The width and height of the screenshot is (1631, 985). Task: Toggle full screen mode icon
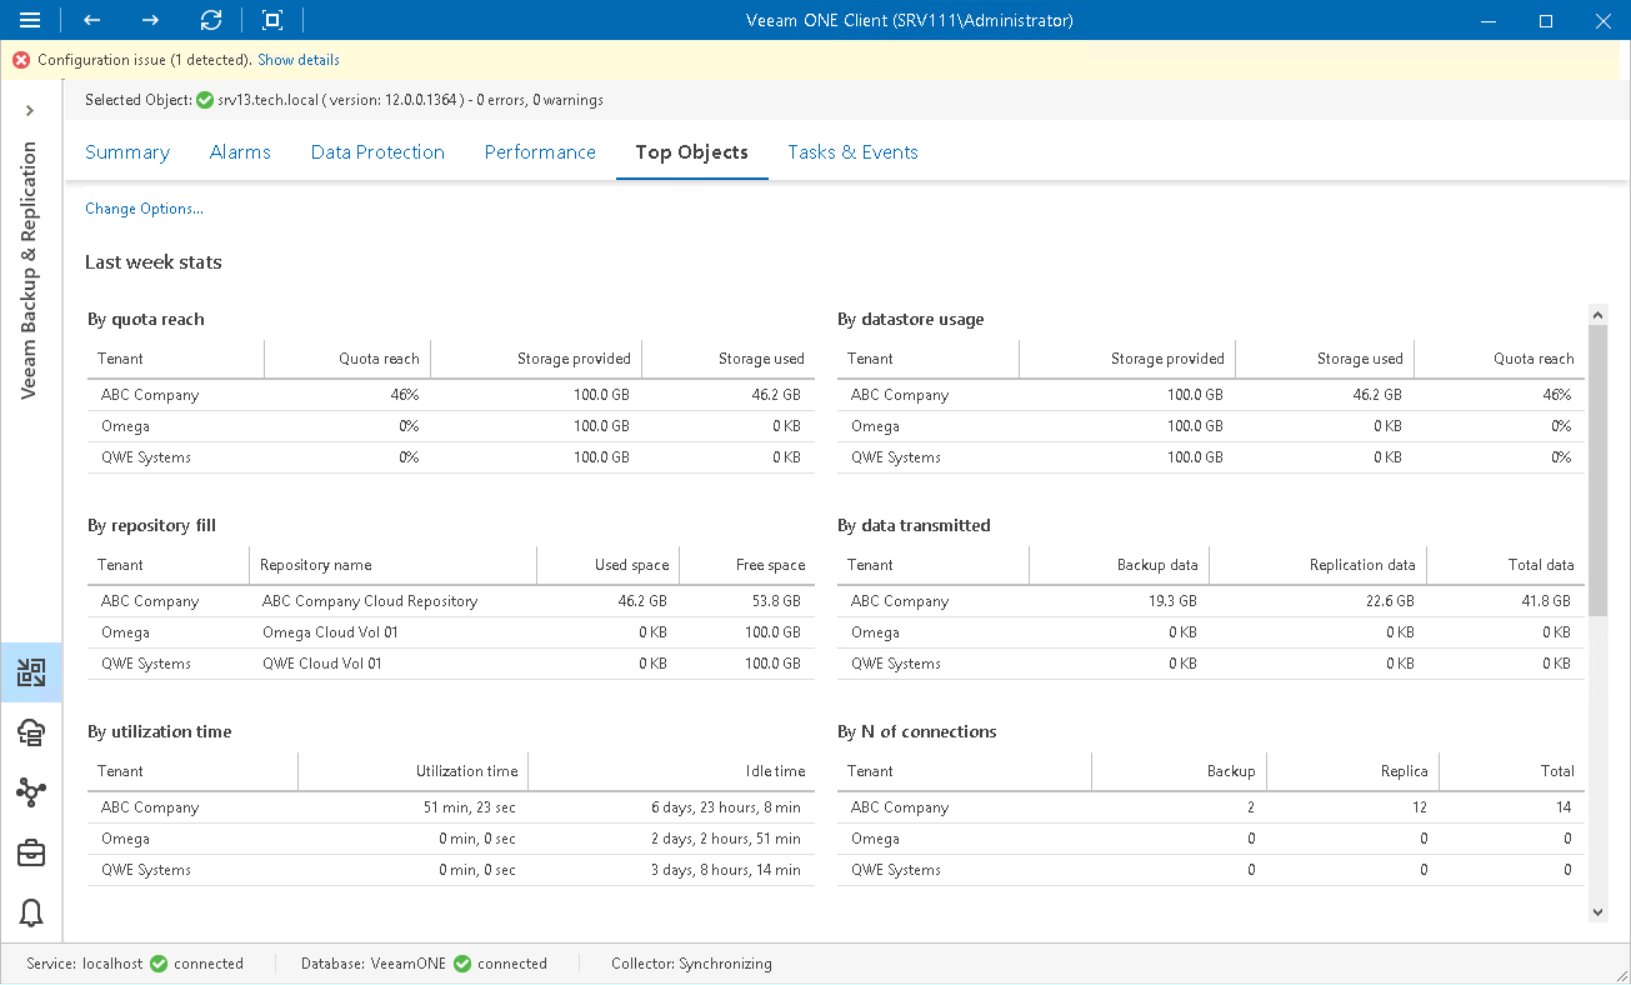pyautogui.click(x=272, y=20)
